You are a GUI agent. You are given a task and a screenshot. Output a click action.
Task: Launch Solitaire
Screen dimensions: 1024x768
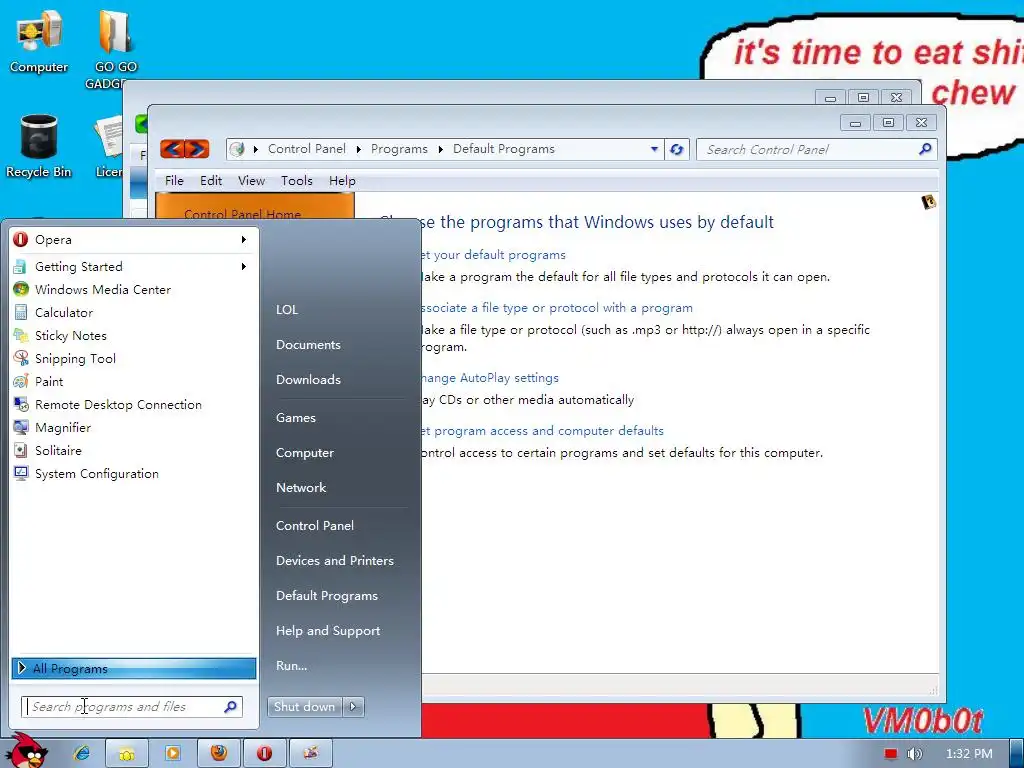134,451
